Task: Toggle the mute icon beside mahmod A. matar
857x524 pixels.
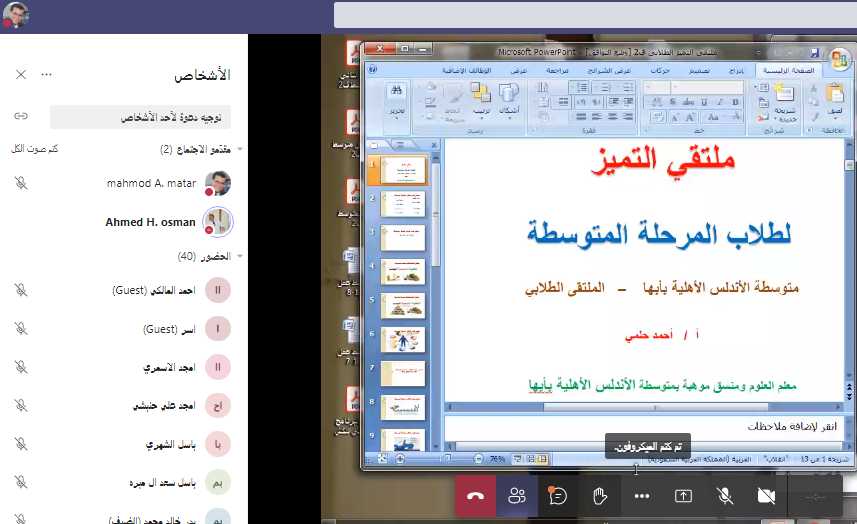Action: (20, 183)
